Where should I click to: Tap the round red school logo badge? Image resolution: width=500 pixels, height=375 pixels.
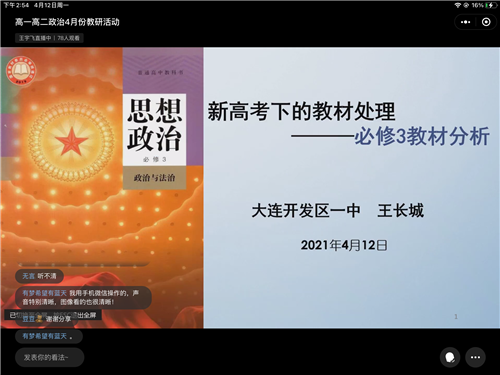21,71
